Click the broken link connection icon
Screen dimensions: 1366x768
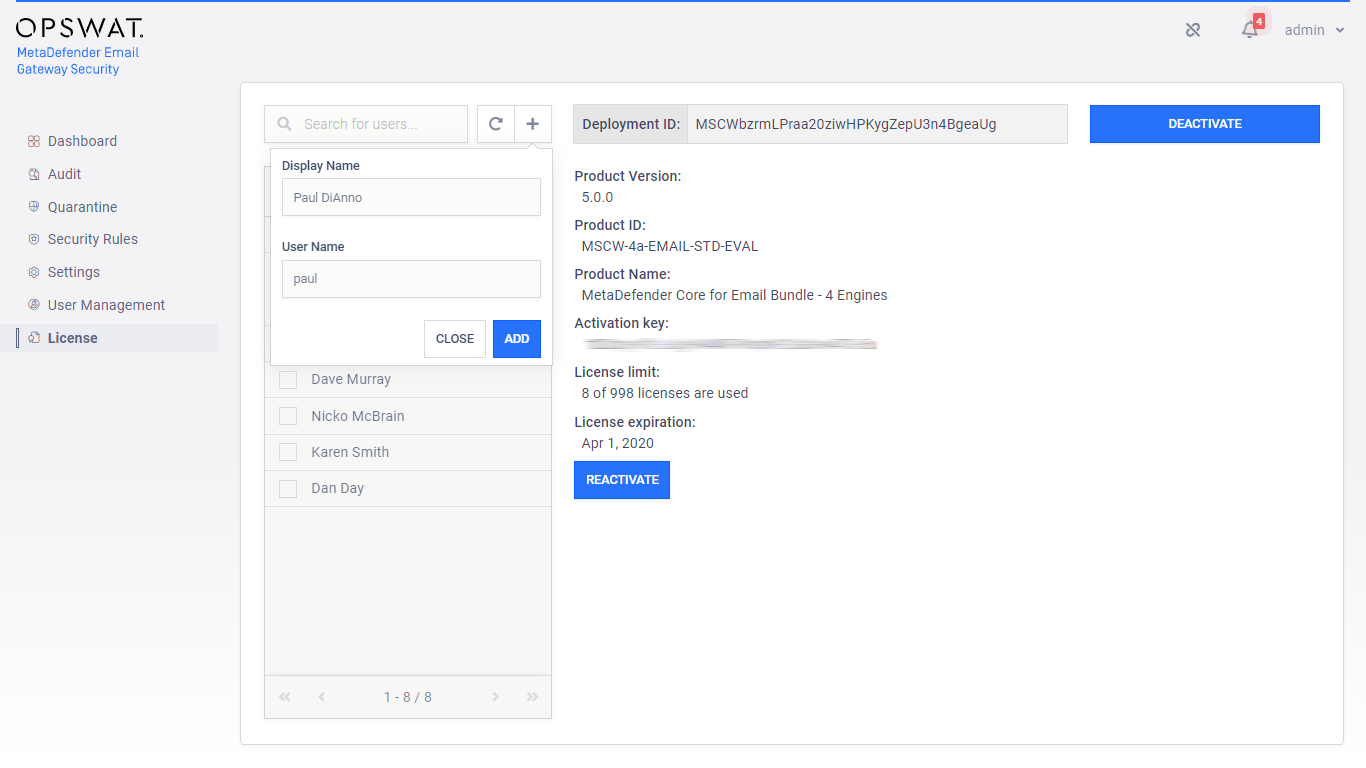1193,30
